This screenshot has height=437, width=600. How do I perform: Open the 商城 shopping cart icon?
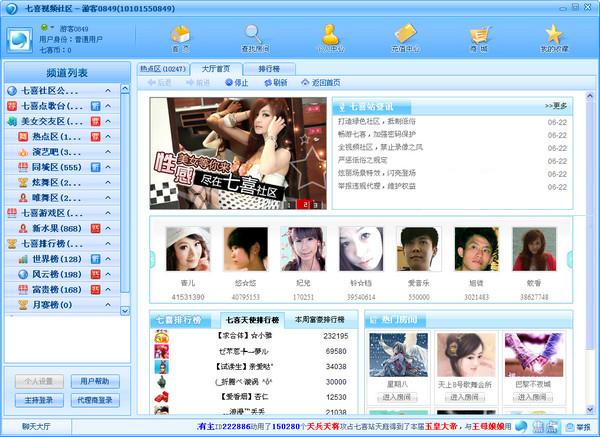coord(479,38)
